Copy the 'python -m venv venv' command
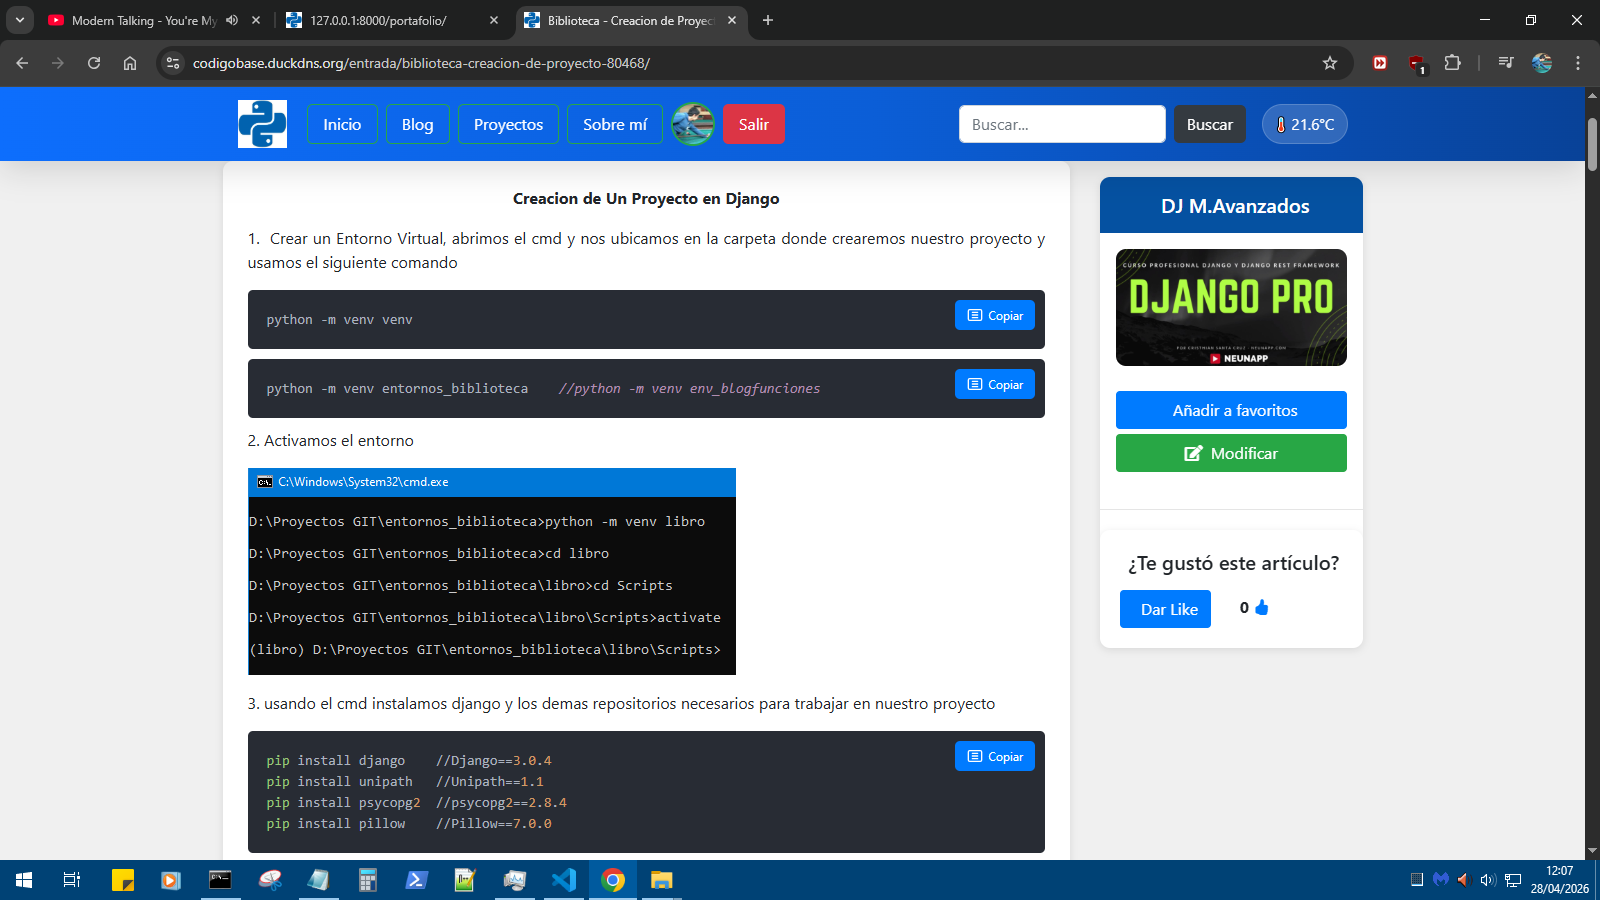Screen dimensions: 1600x900 995,315
